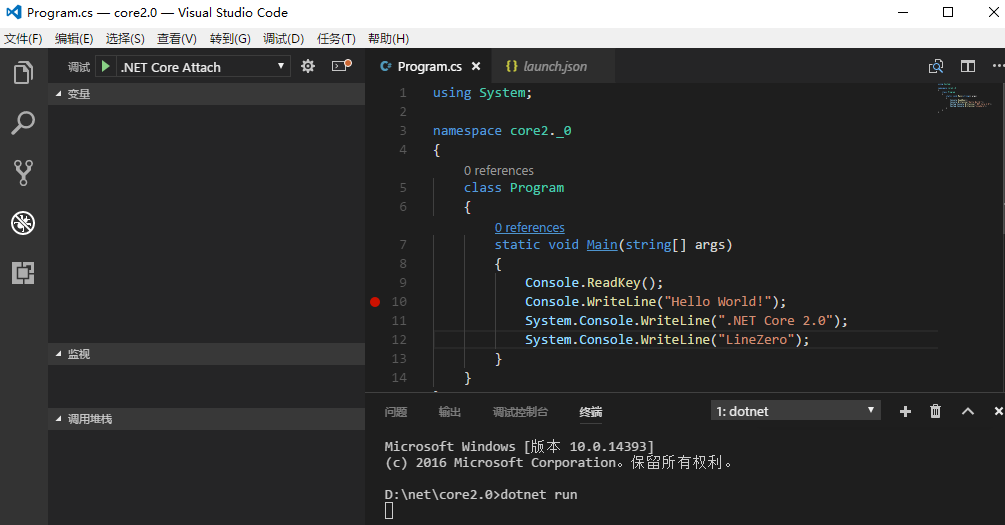Switch to the 终端 panel tab
Viewport: 1005px width, 525px height.
click(x=590, y=412)
